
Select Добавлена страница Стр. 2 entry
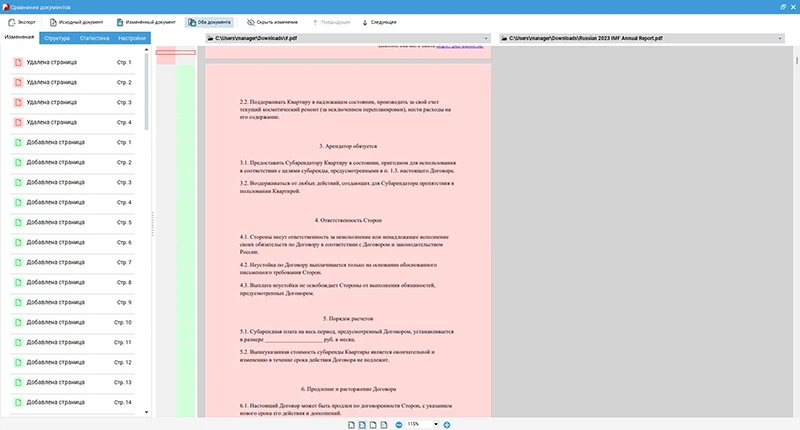[72, 162]
